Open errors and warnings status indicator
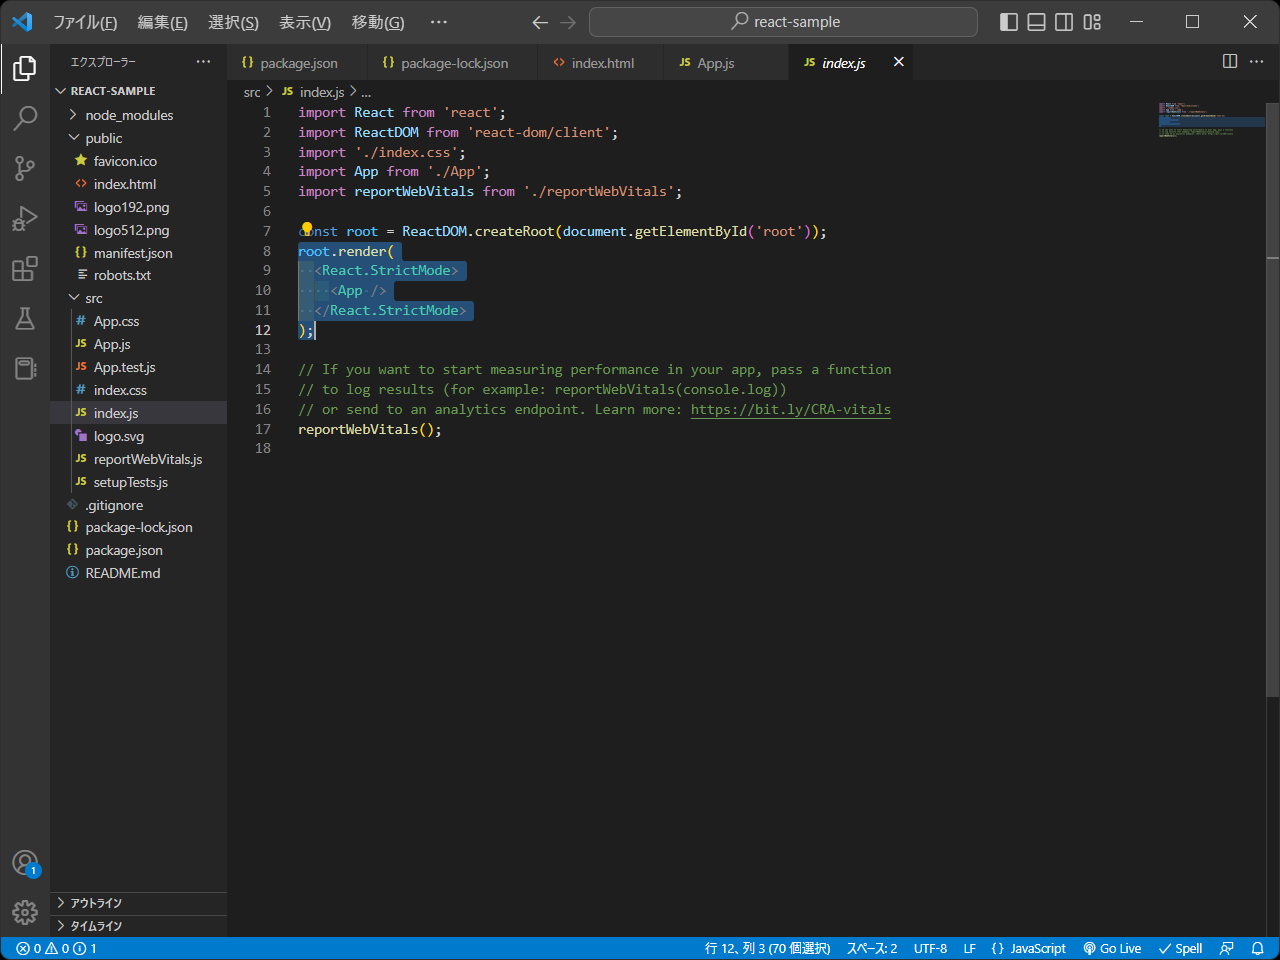1280x960 pixels. 57,948
